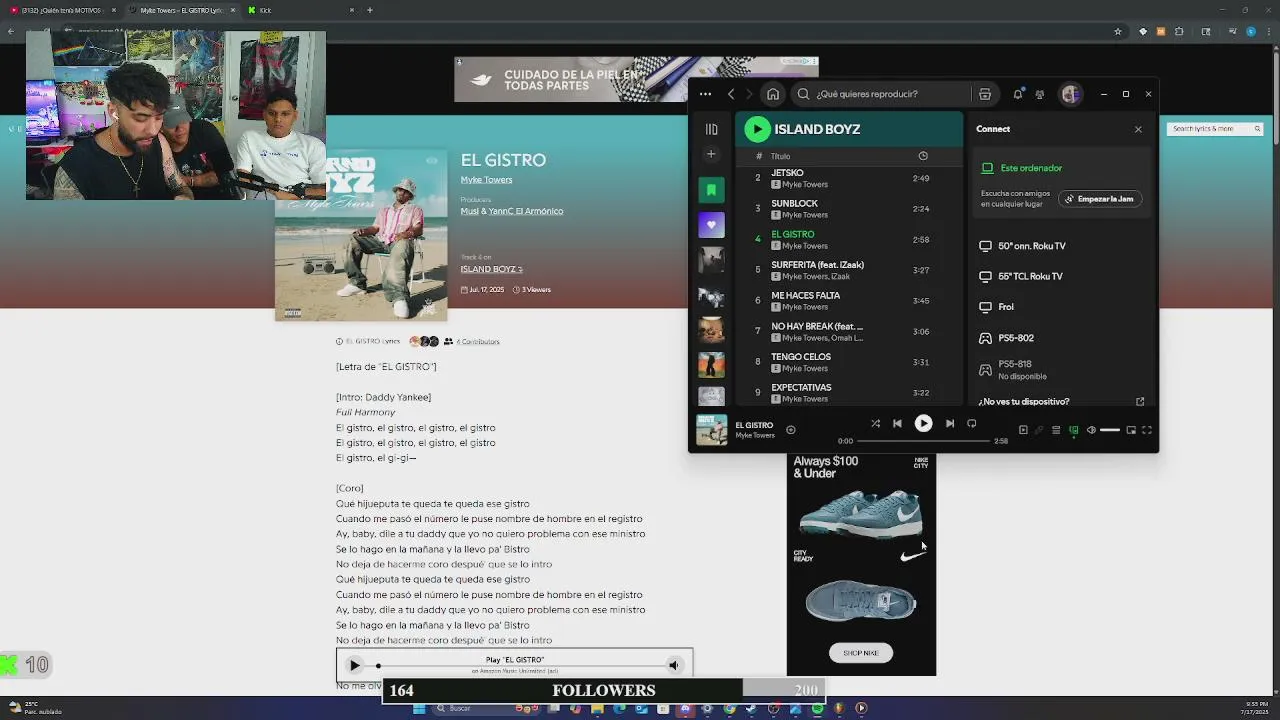1280x720 pixels.
Task: Toggle repeat in Spotify player
Action: [971, 424]
